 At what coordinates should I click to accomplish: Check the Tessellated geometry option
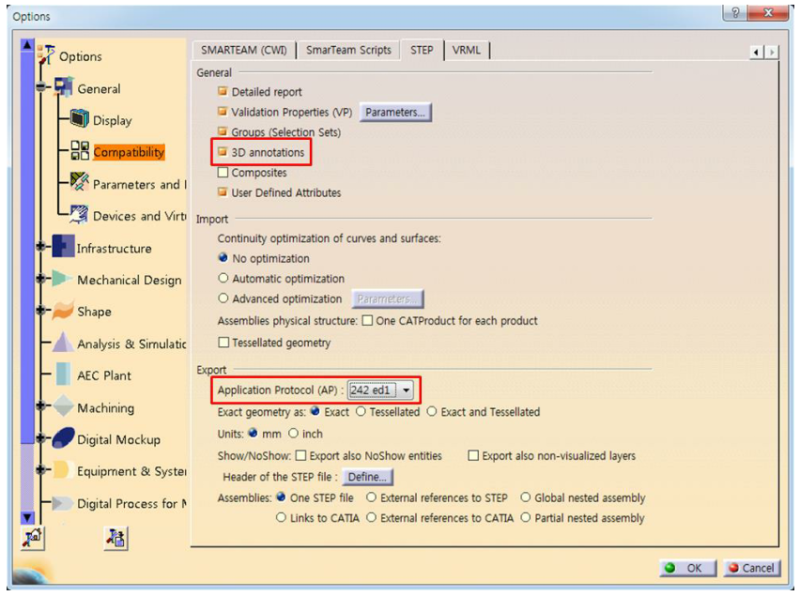click(225, 342)
